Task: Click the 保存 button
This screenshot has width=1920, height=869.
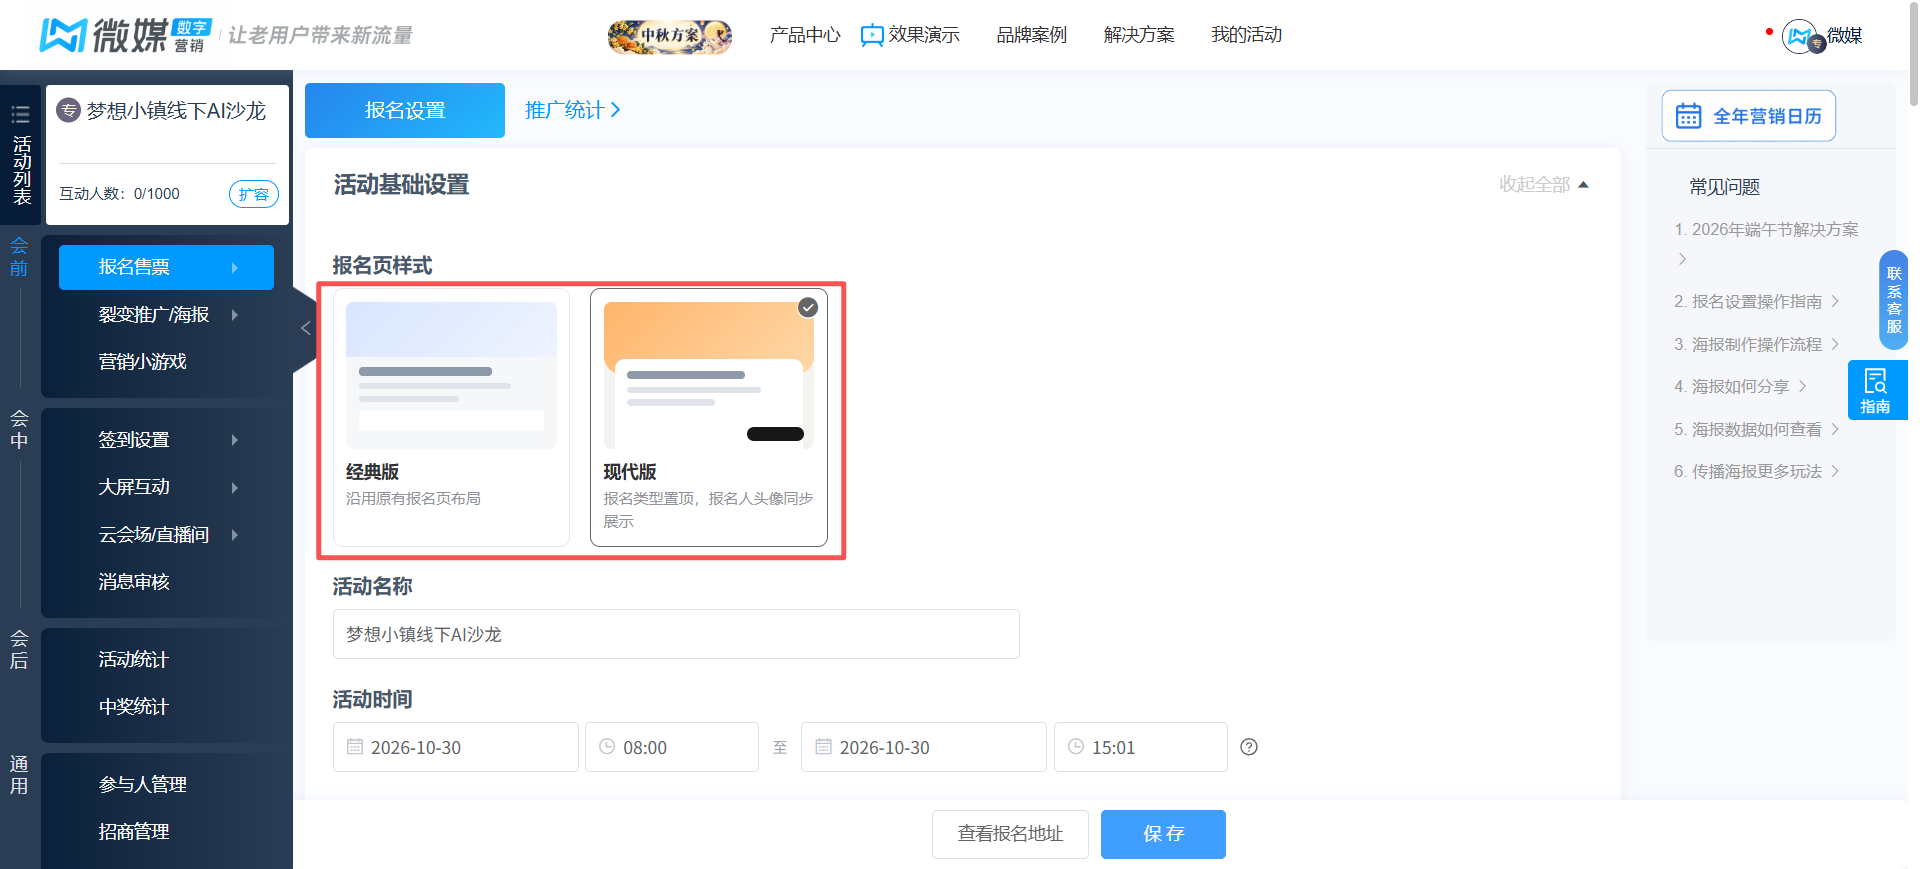Action: pyautogui.click(x=1163, y=834)
